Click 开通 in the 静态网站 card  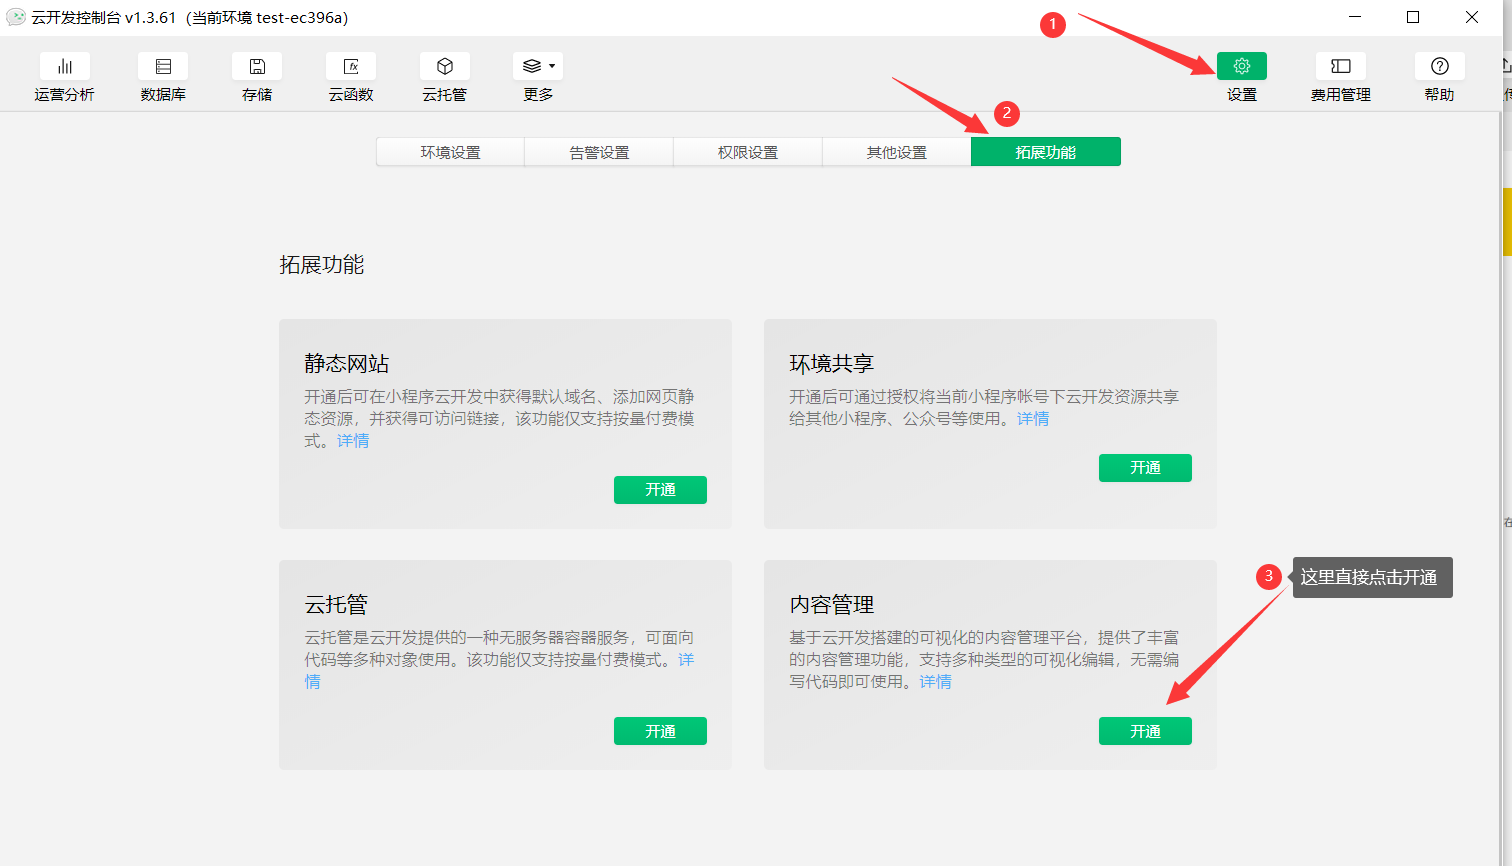pyautogui.click(x=660, y=490)
